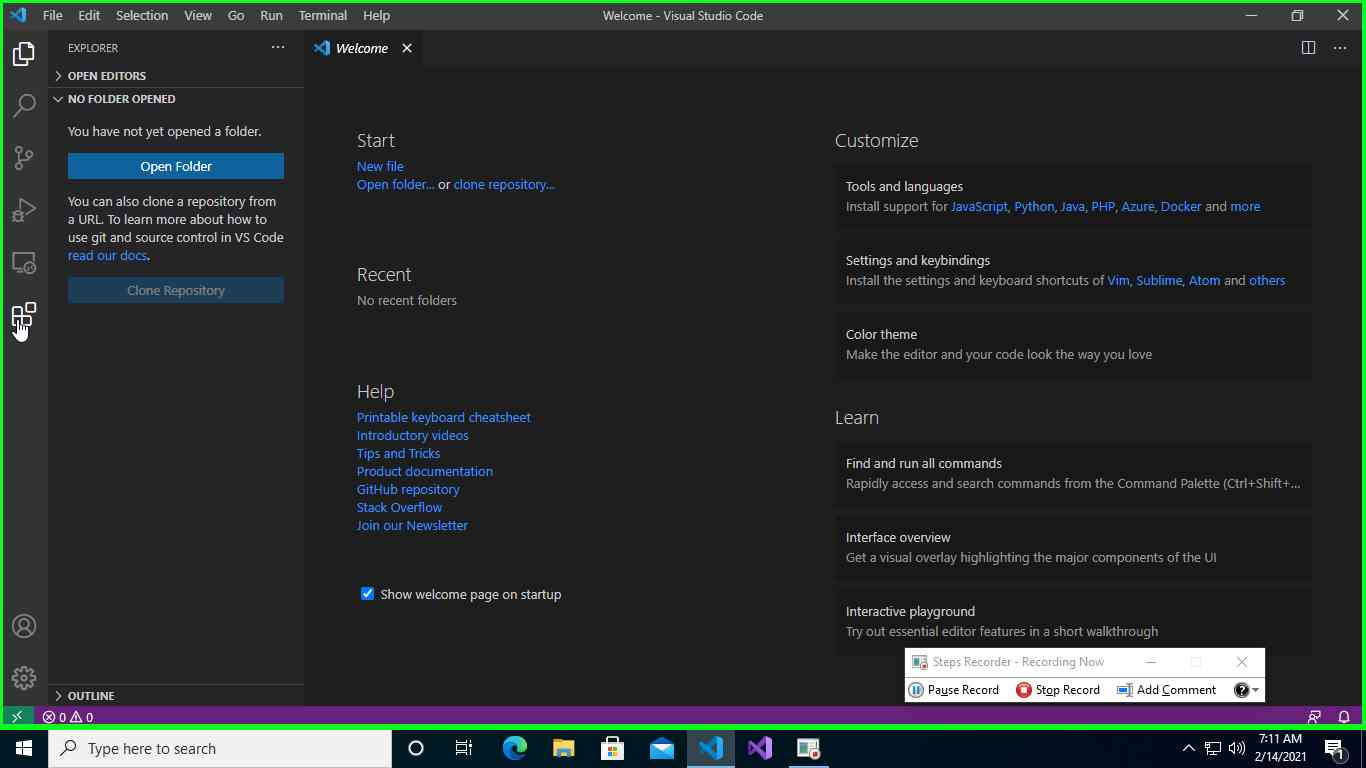The image size is (1366, 768).
Task: Open Windows Start menu
Action: click(x=24, y=748)
